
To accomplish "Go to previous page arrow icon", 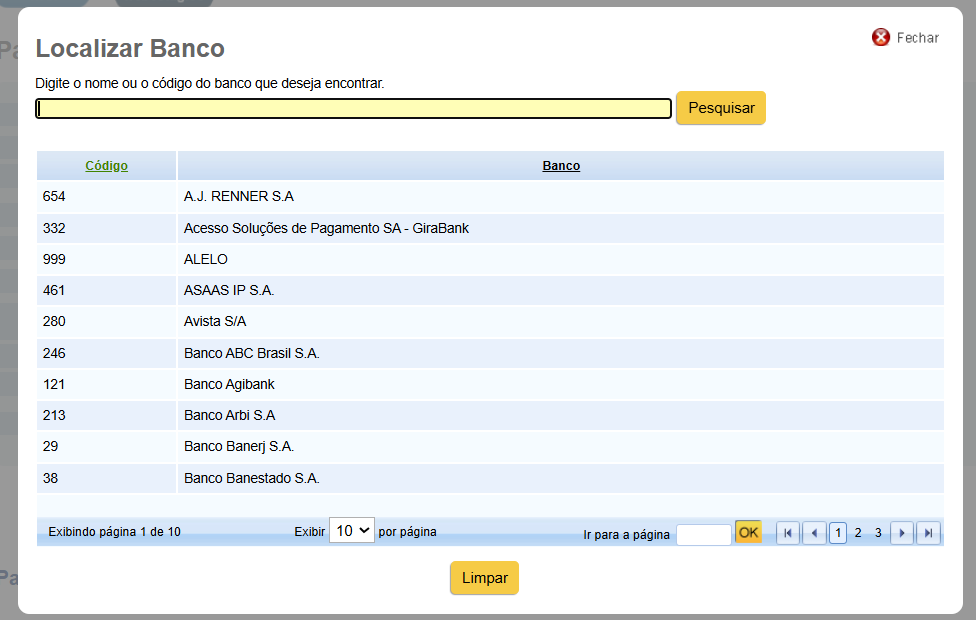I will click(x=814, y=533).
